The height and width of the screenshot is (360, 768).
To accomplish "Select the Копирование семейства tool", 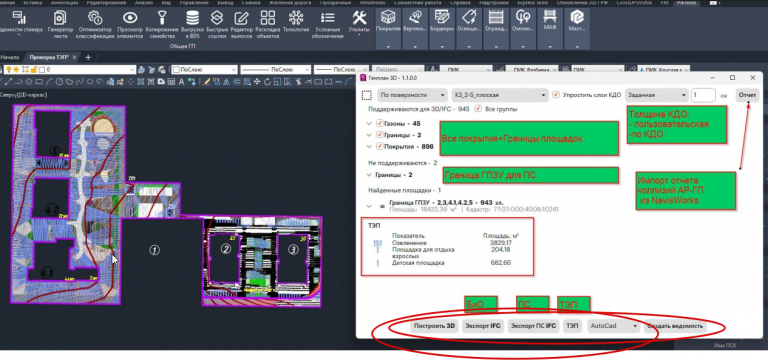I will coord(161,24).
